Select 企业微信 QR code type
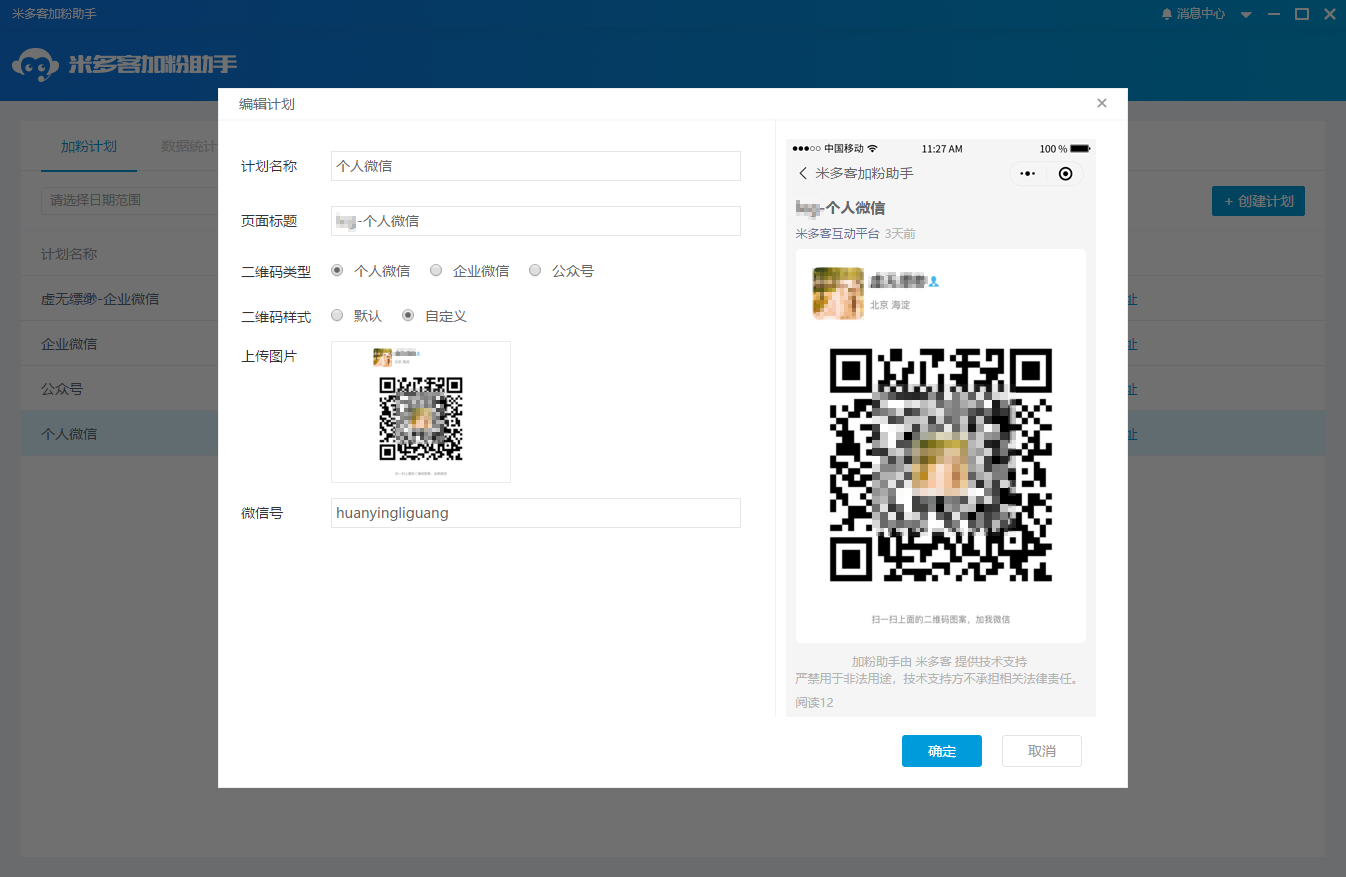Screen dimensions: 1346x877 (436, 270)
